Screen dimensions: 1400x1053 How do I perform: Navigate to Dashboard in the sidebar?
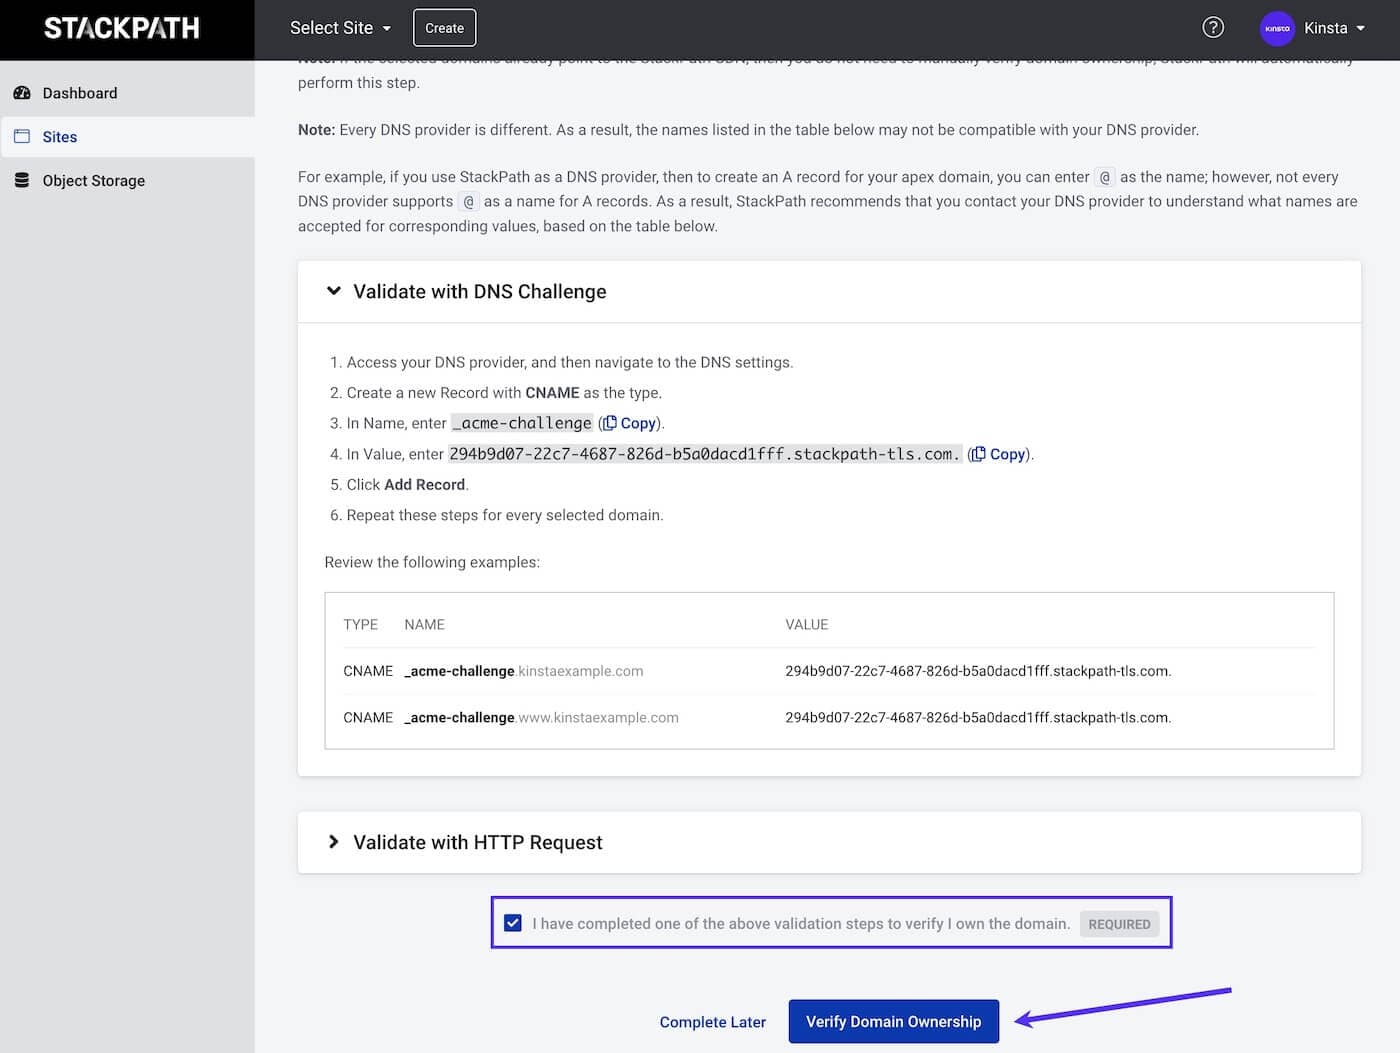[x=80, y=92]
